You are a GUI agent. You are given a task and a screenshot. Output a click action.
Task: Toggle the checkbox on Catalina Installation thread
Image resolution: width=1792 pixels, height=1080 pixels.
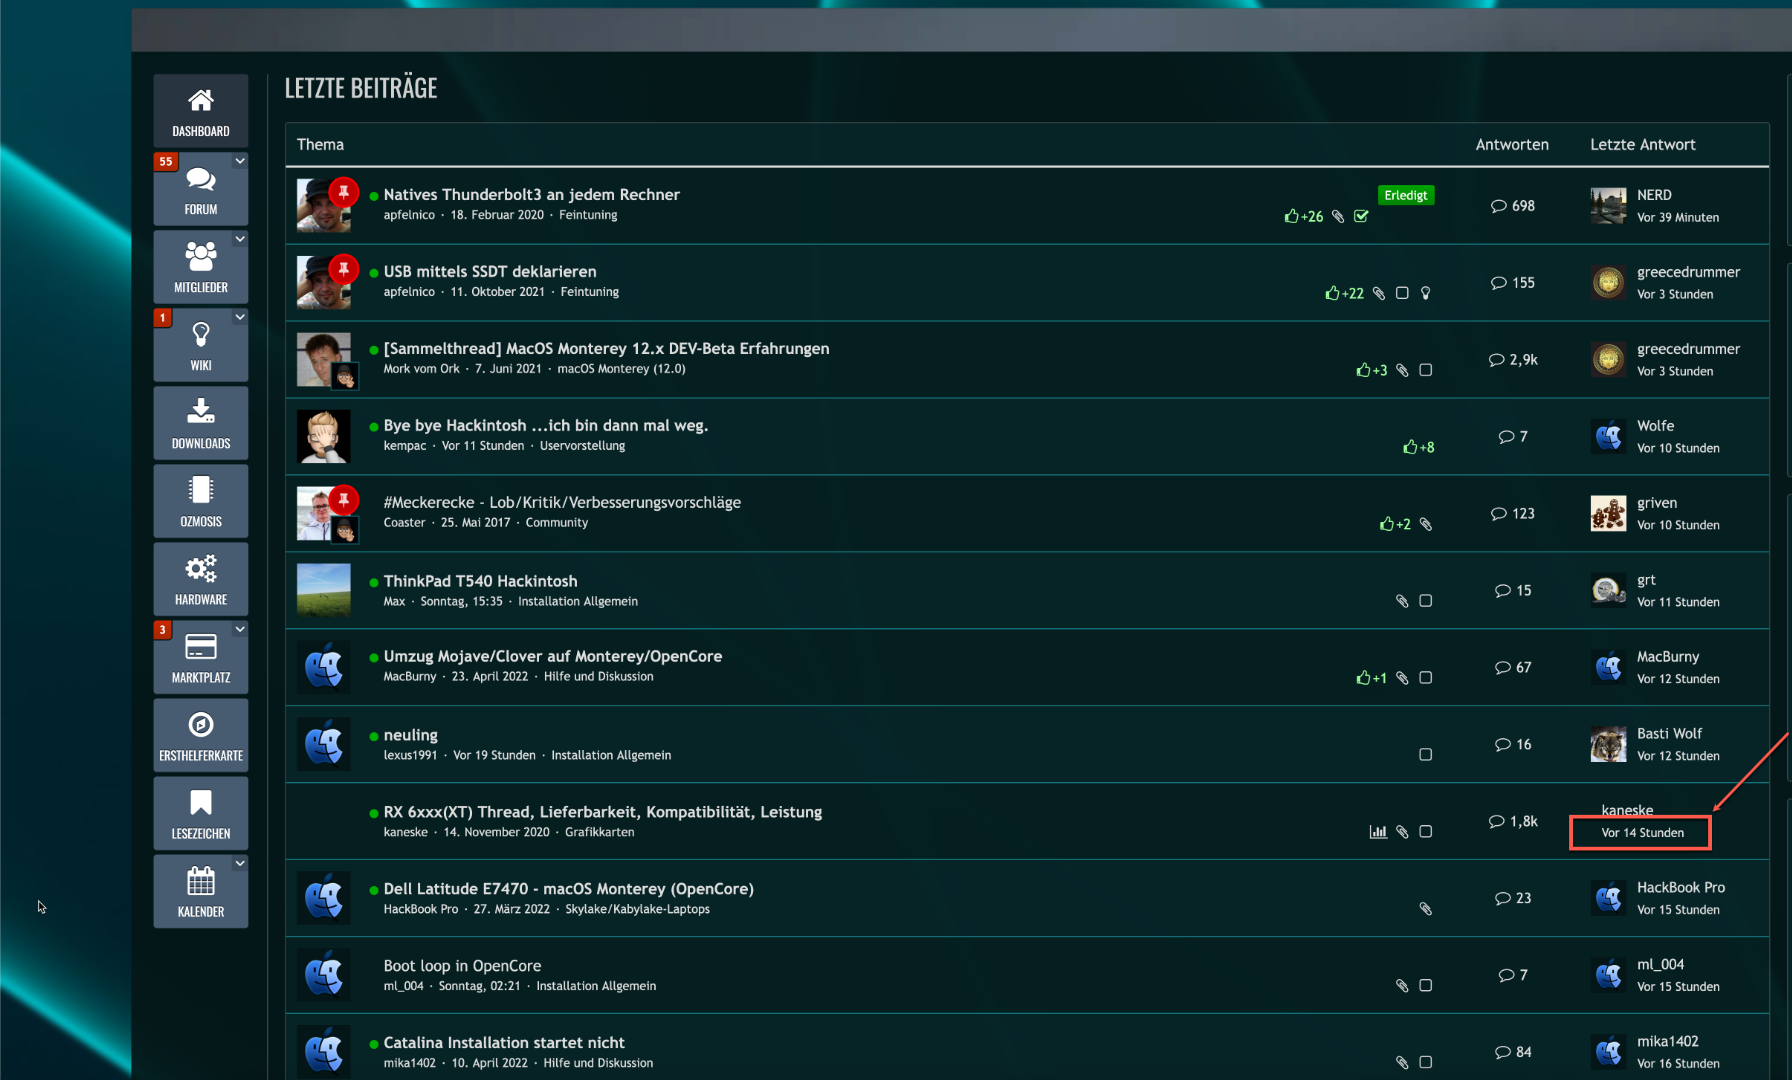click(1426, 1062)
